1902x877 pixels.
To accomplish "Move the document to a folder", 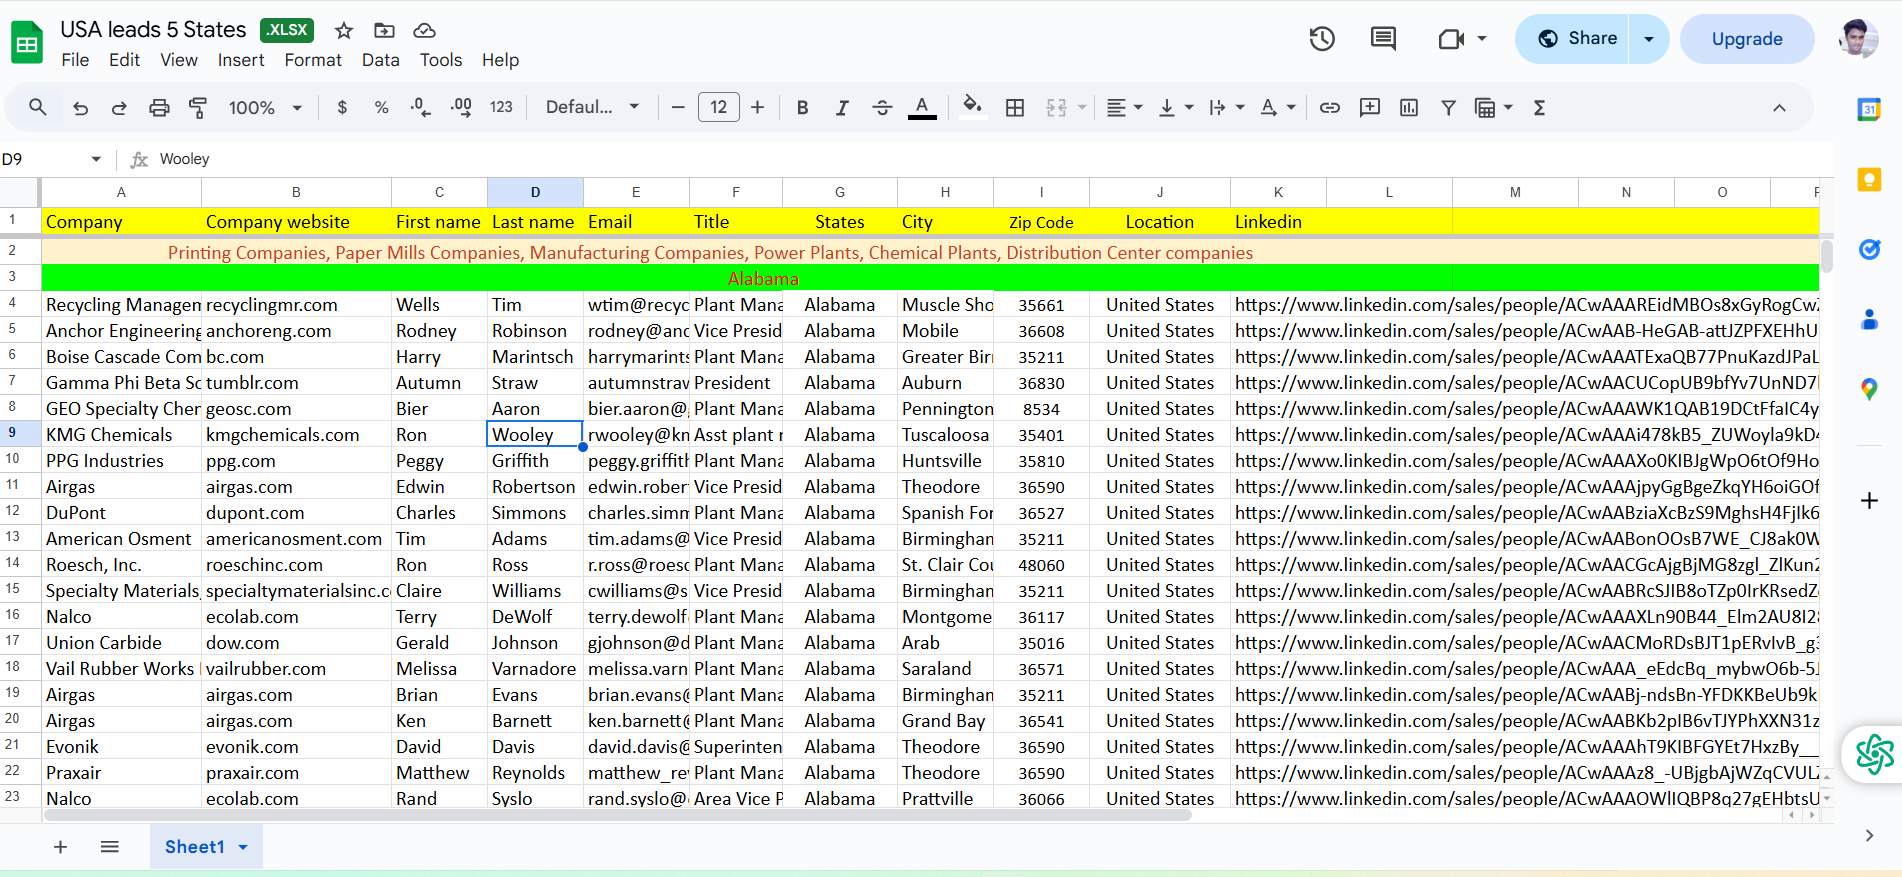I will click(x=384, y=31).
